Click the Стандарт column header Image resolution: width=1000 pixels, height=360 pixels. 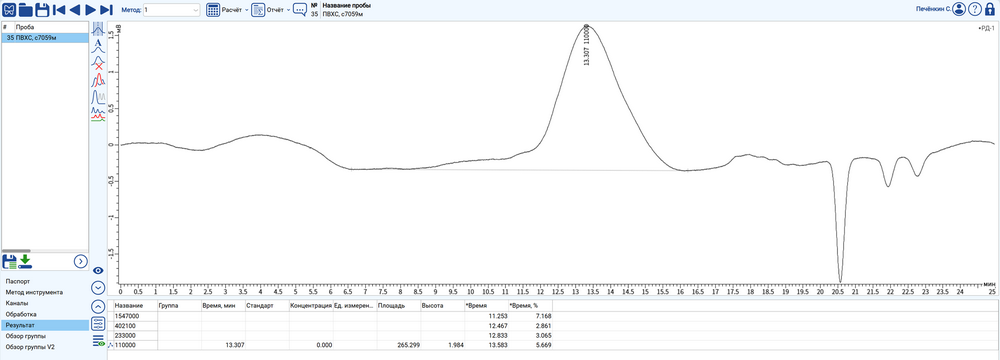coord(267,306)
